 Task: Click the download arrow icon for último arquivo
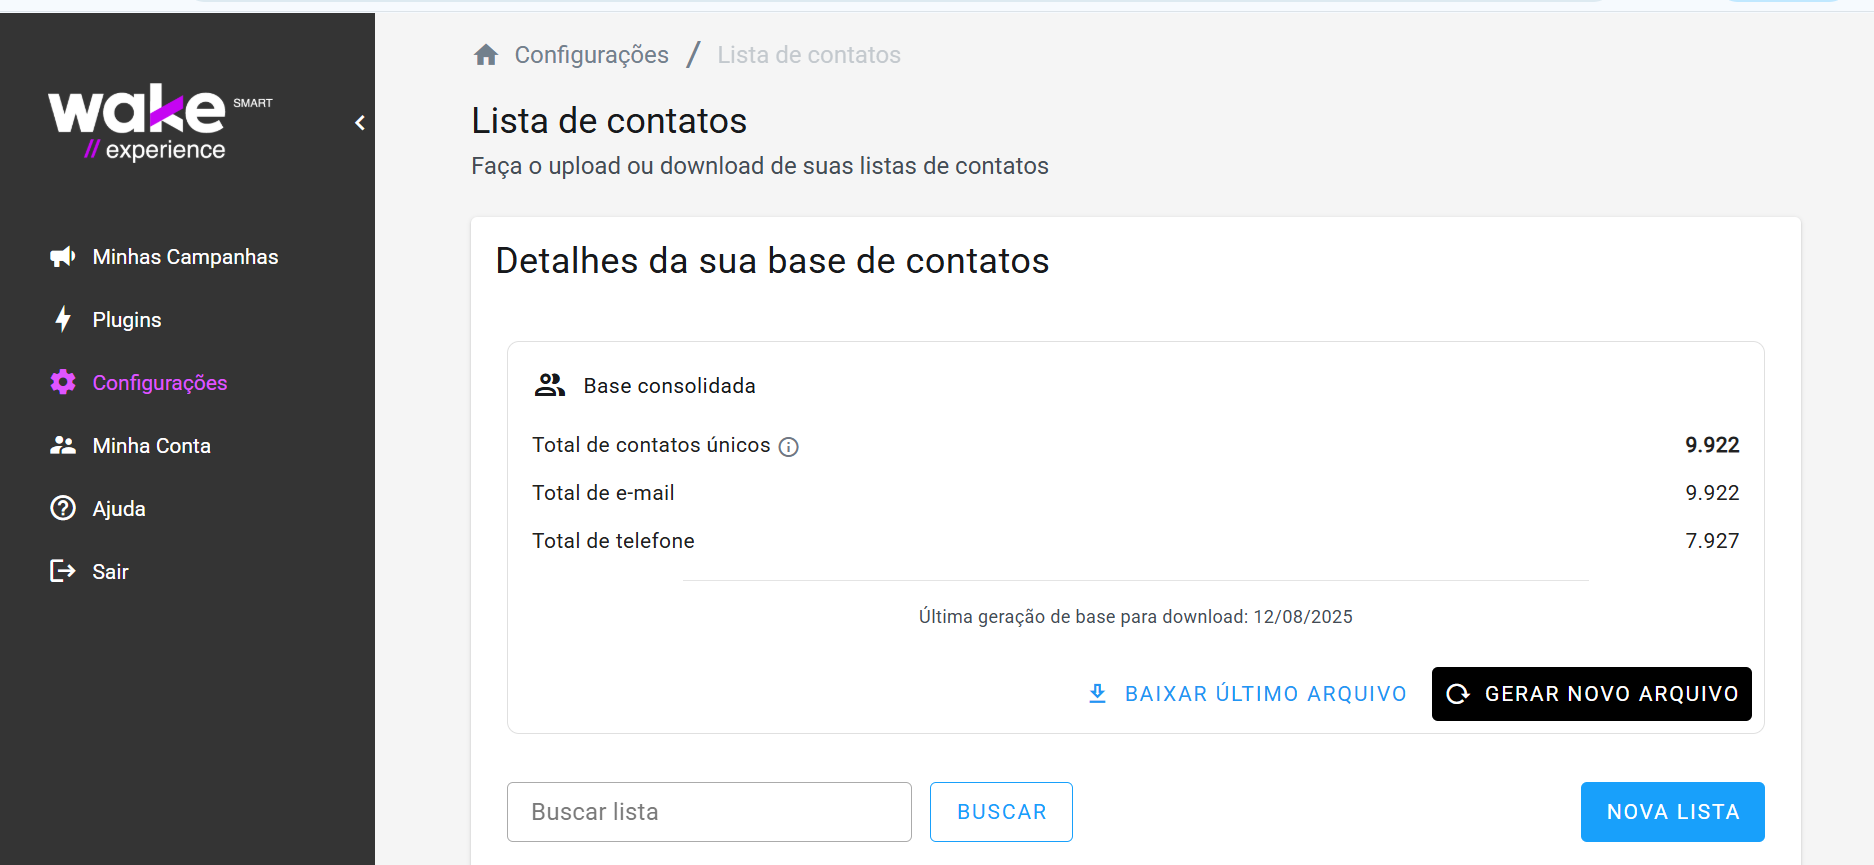tap(1097, 693)
